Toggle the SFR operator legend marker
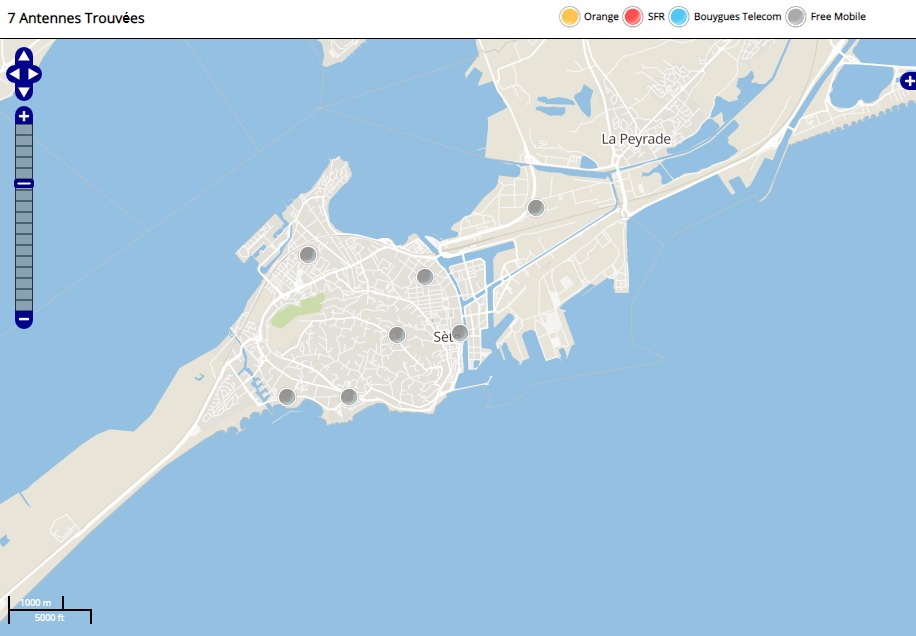916x636 pixels. 633,17
